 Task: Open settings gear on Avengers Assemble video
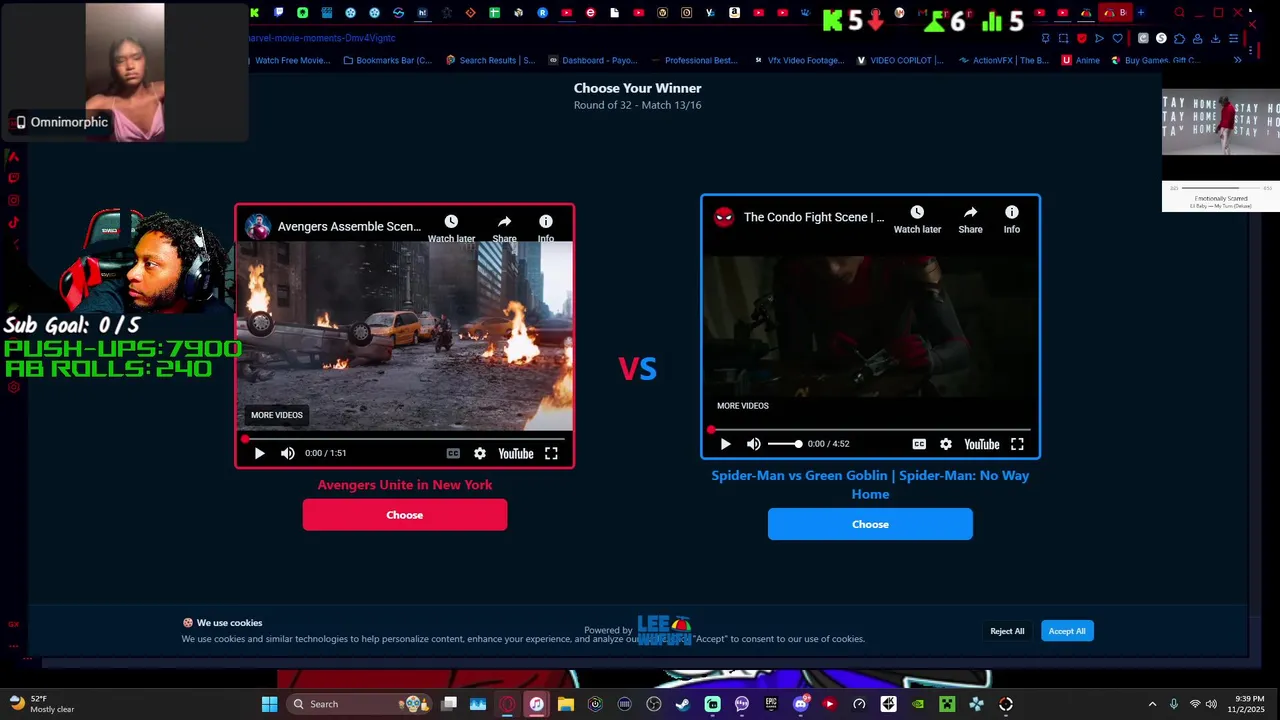tap(480, 453)
